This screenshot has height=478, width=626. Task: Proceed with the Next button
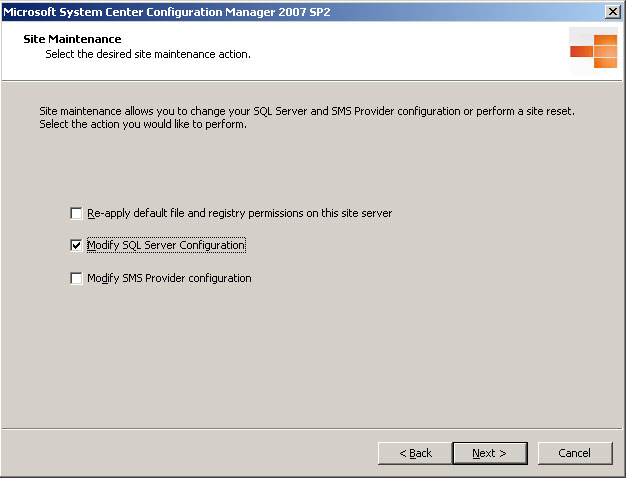tap(490, 453)
